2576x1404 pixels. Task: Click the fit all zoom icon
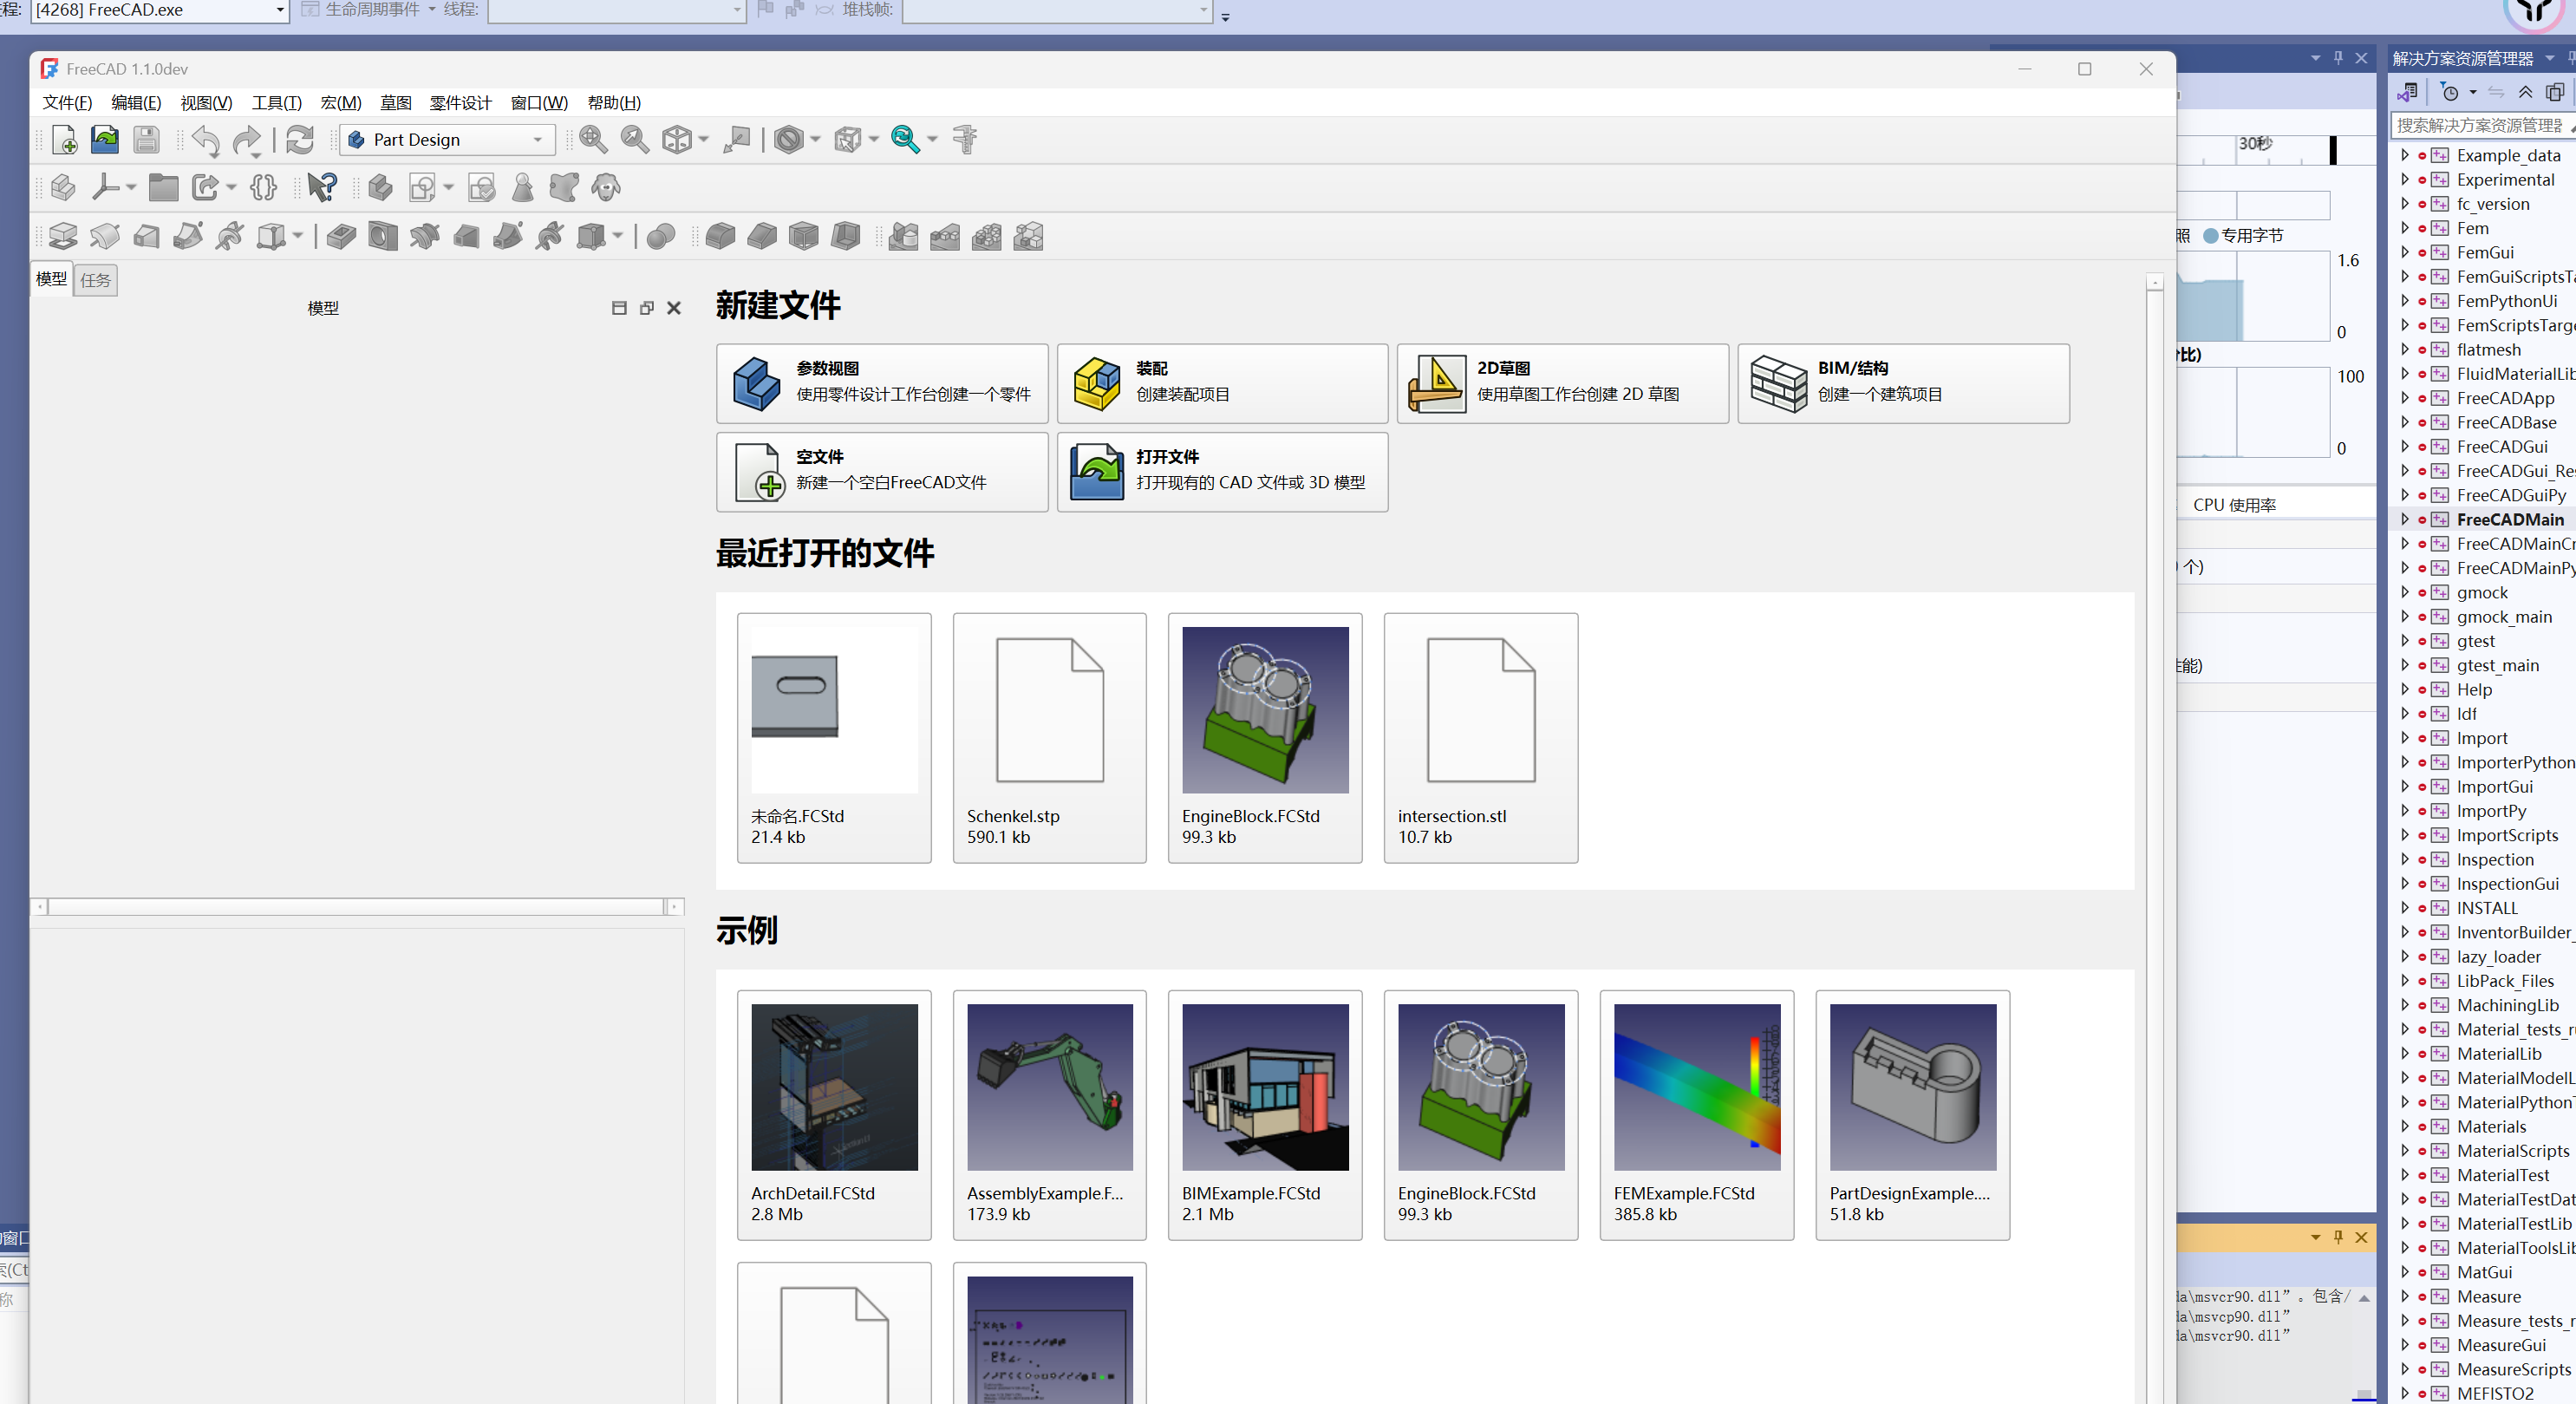coord(593,140)
